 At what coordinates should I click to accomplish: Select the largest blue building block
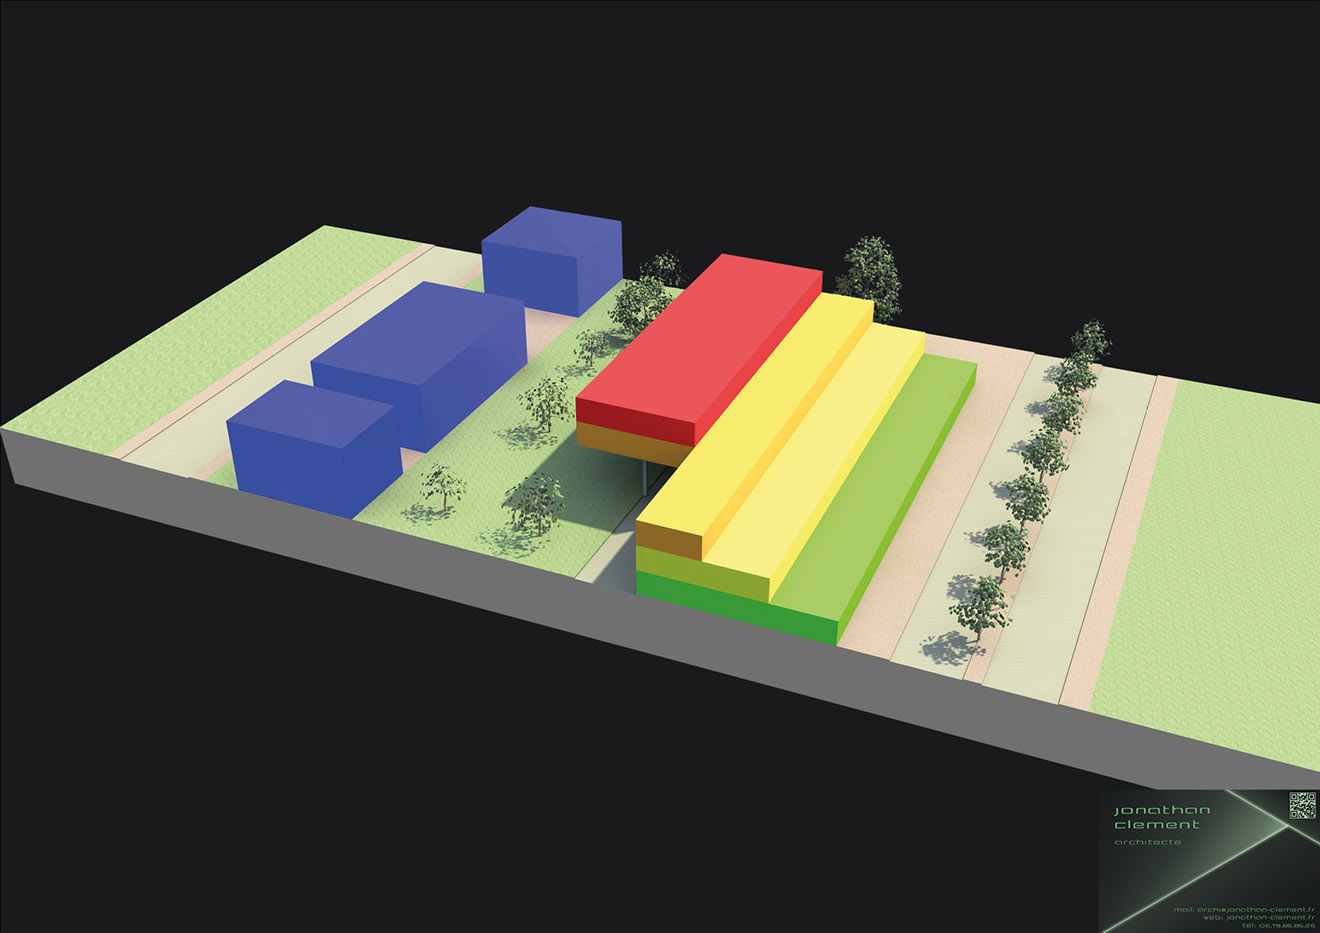pos(420,360)
